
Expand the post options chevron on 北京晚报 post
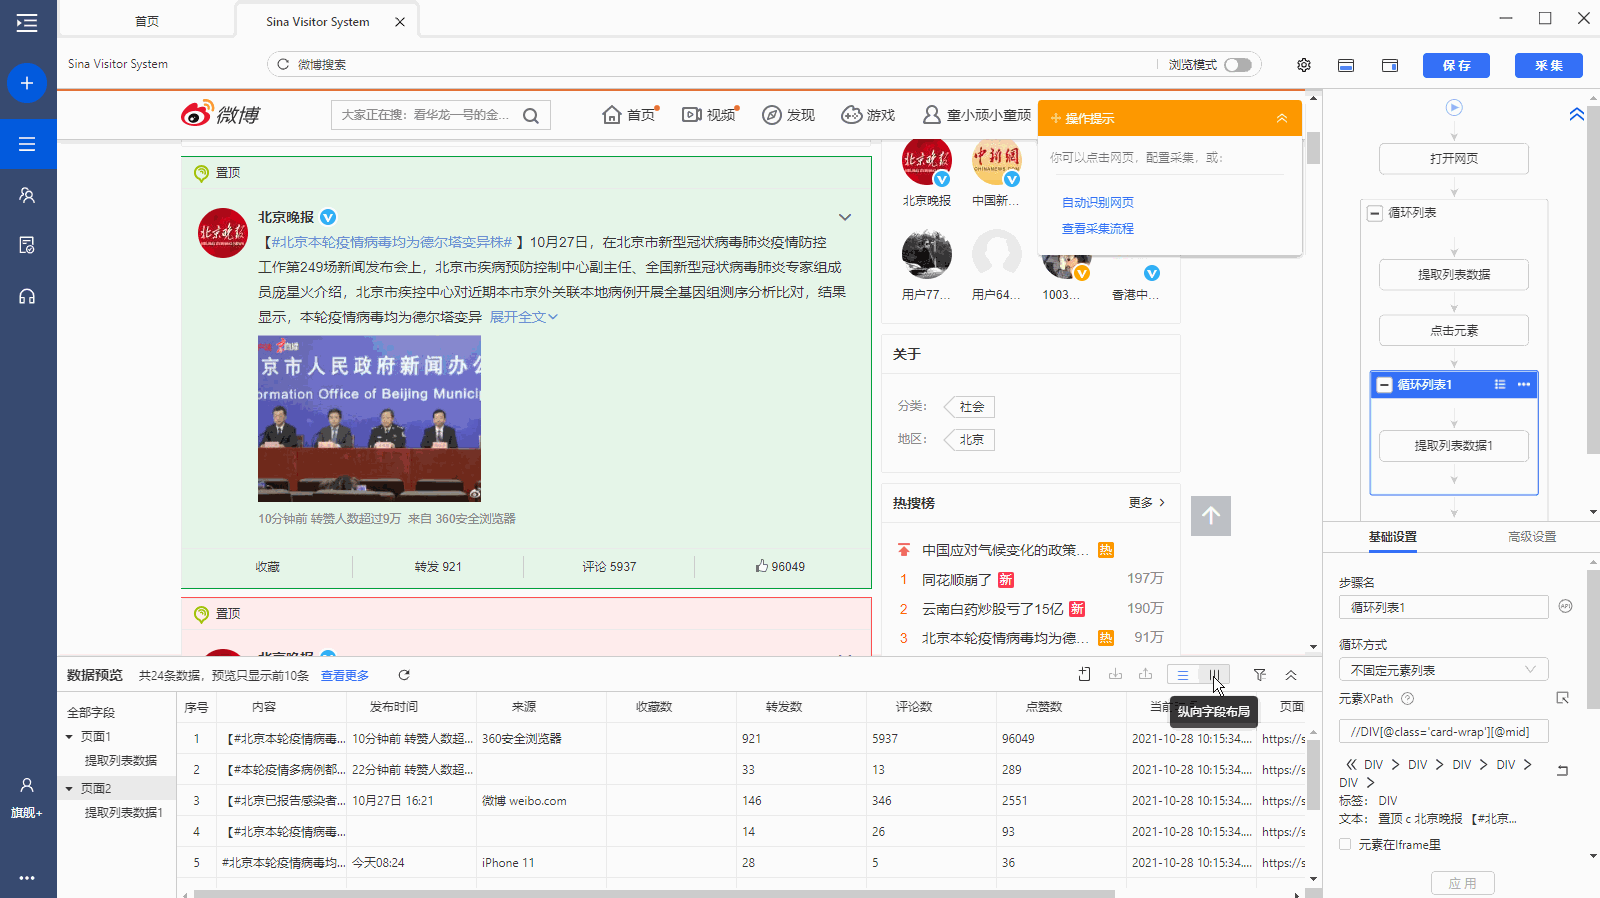point(845,217)
